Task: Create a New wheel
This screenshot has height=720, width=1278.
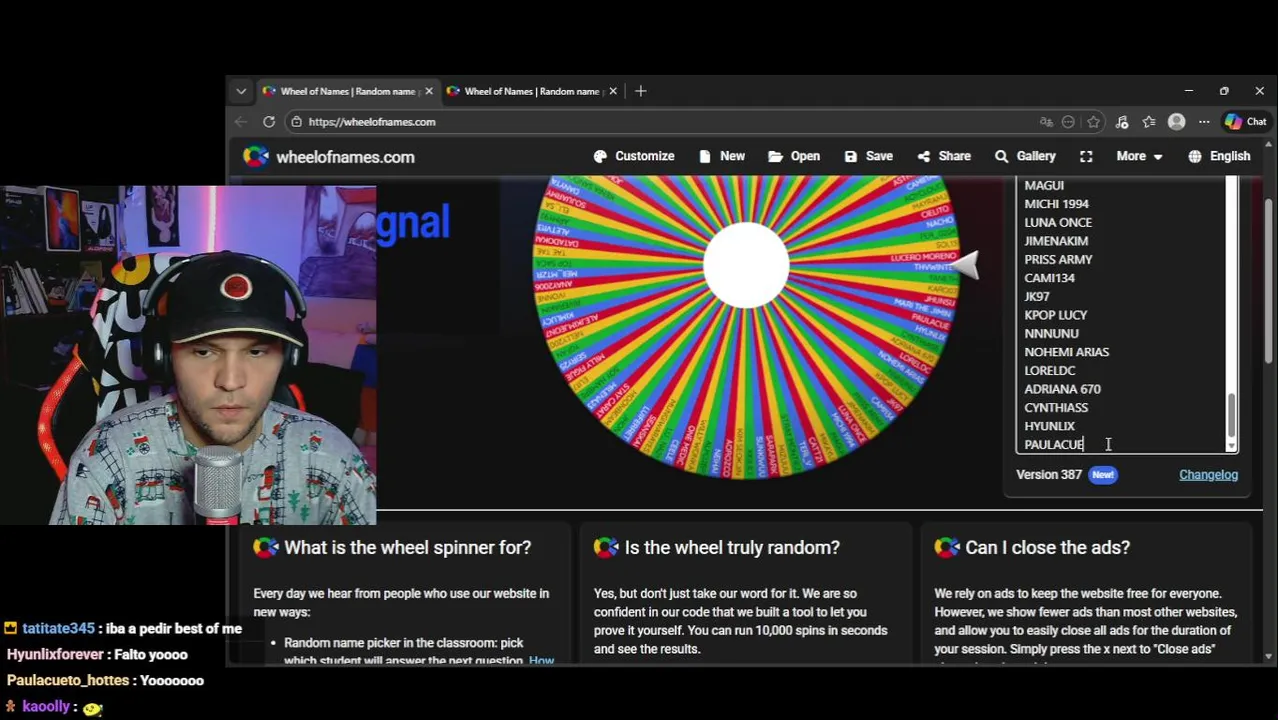Action: [x=721, y=156]
